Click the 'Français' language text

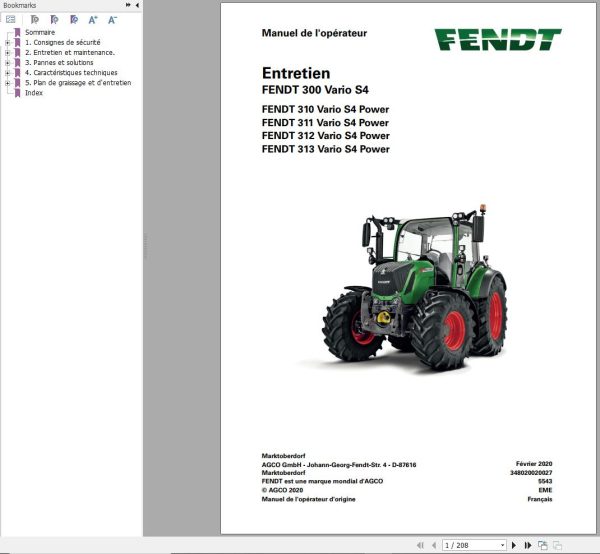[x=540, y=499]
